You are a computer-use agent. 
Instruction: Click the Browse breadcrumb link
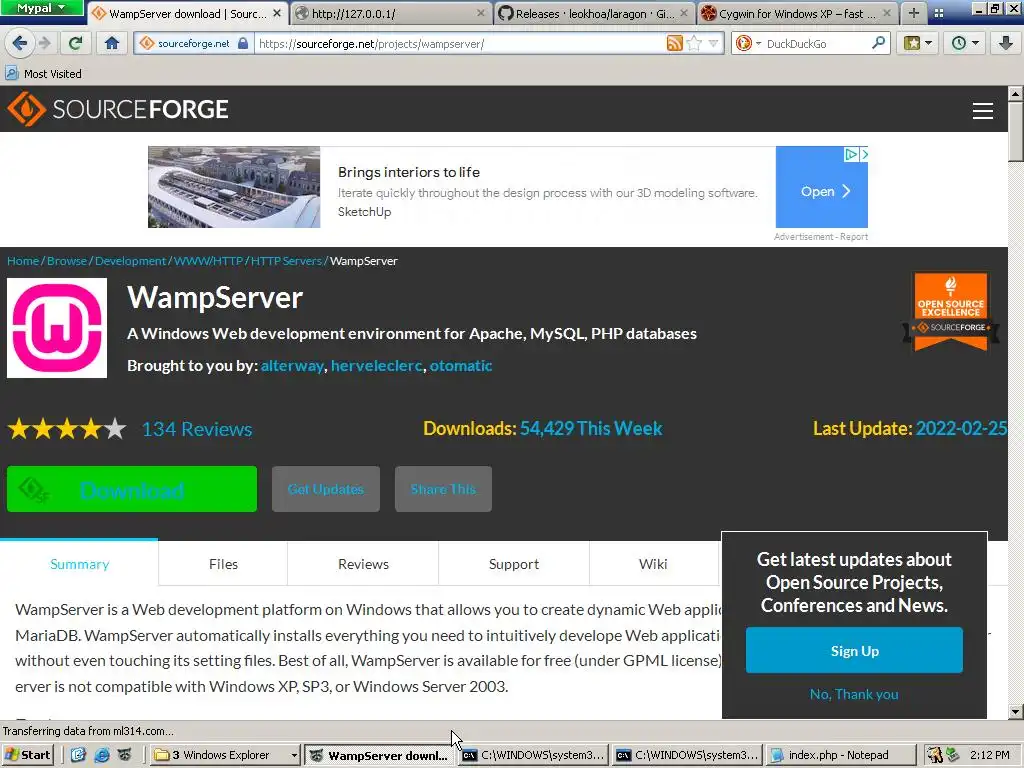click(x=67, y=261)
